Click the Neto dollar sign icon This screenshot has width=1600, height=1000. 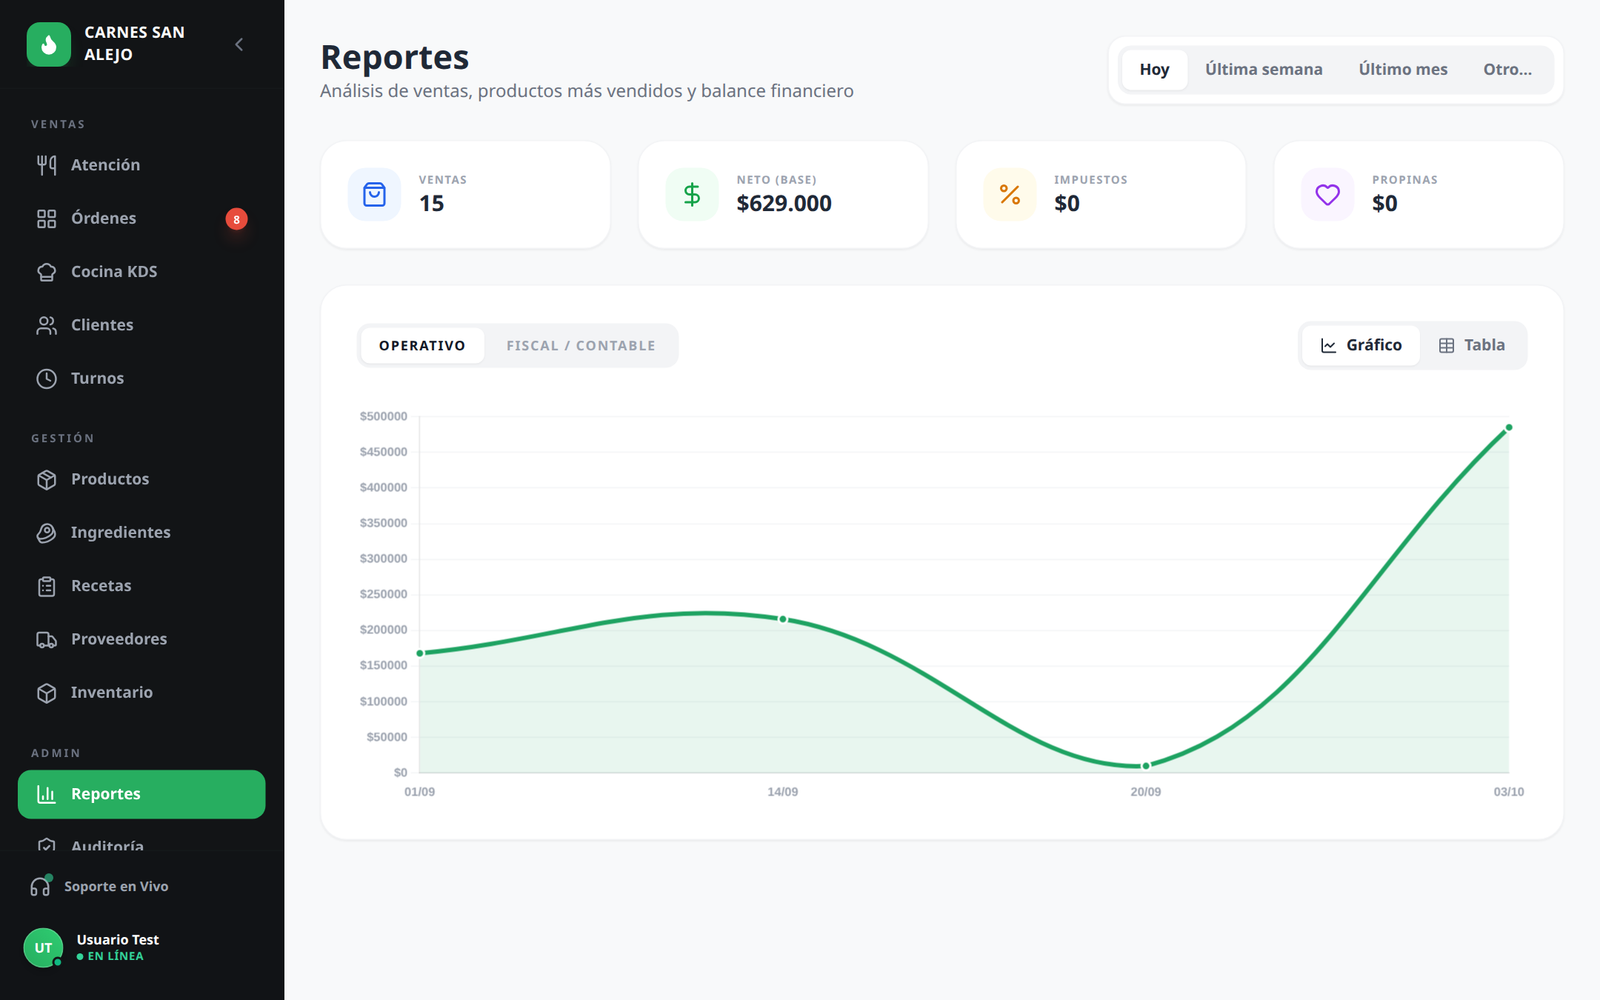(692, 194)
